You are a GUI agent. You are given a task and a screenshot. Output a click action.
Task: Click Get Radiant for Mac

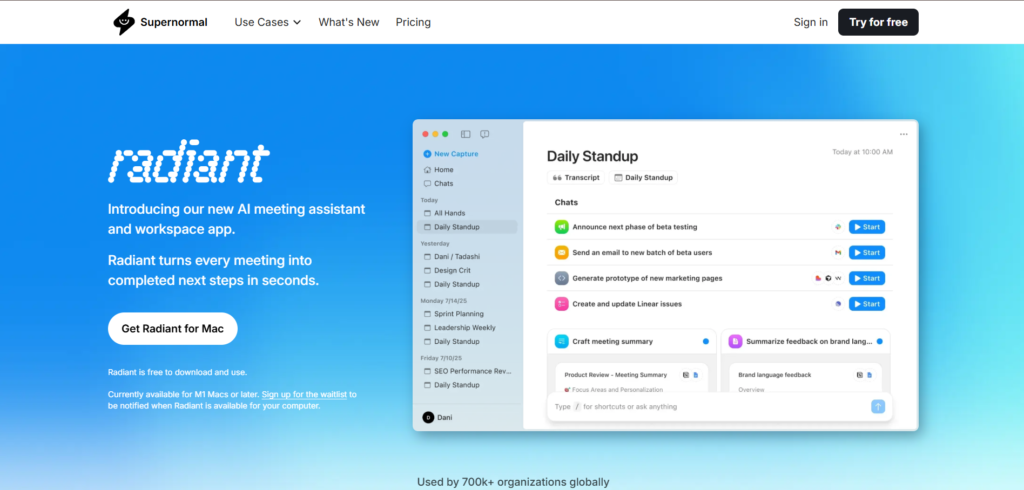coord(172,329)
